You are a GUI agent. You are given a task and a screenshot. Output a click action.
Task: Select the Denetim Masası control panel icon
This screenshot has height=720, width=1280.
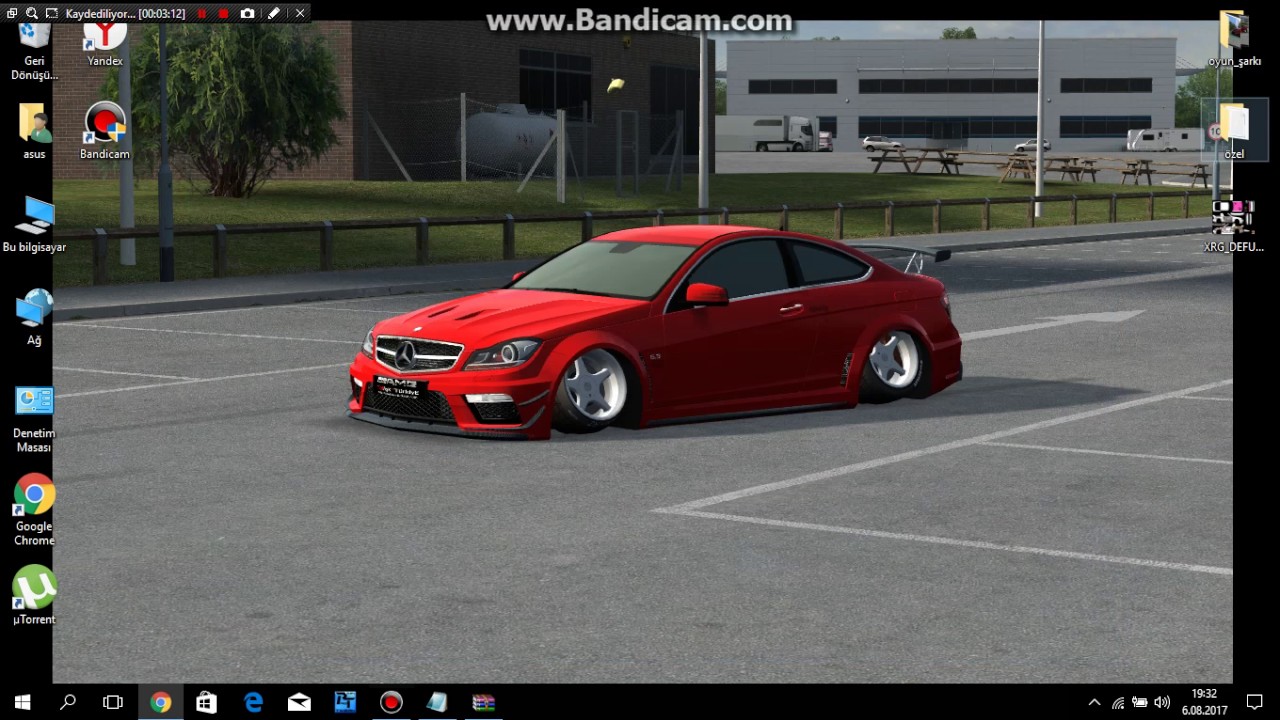click(x=34, y=418)
